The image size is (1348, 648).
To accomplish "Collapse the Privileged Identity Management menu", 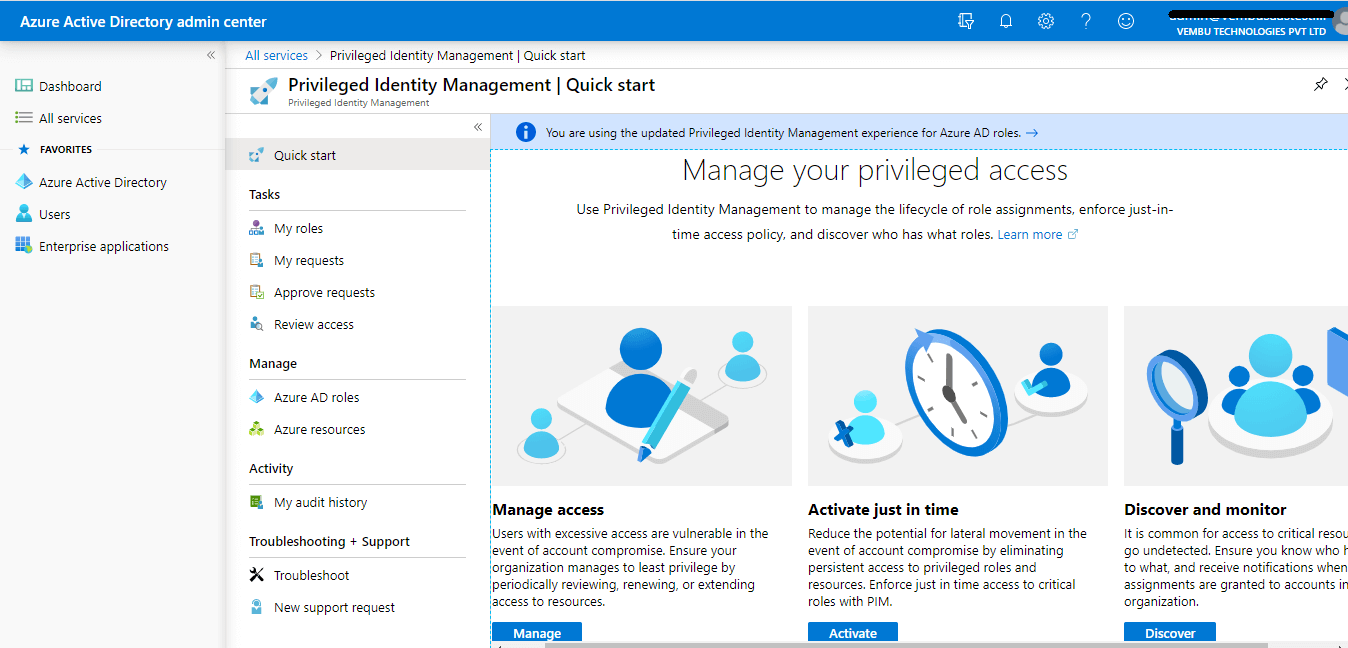I will [478, 127].
